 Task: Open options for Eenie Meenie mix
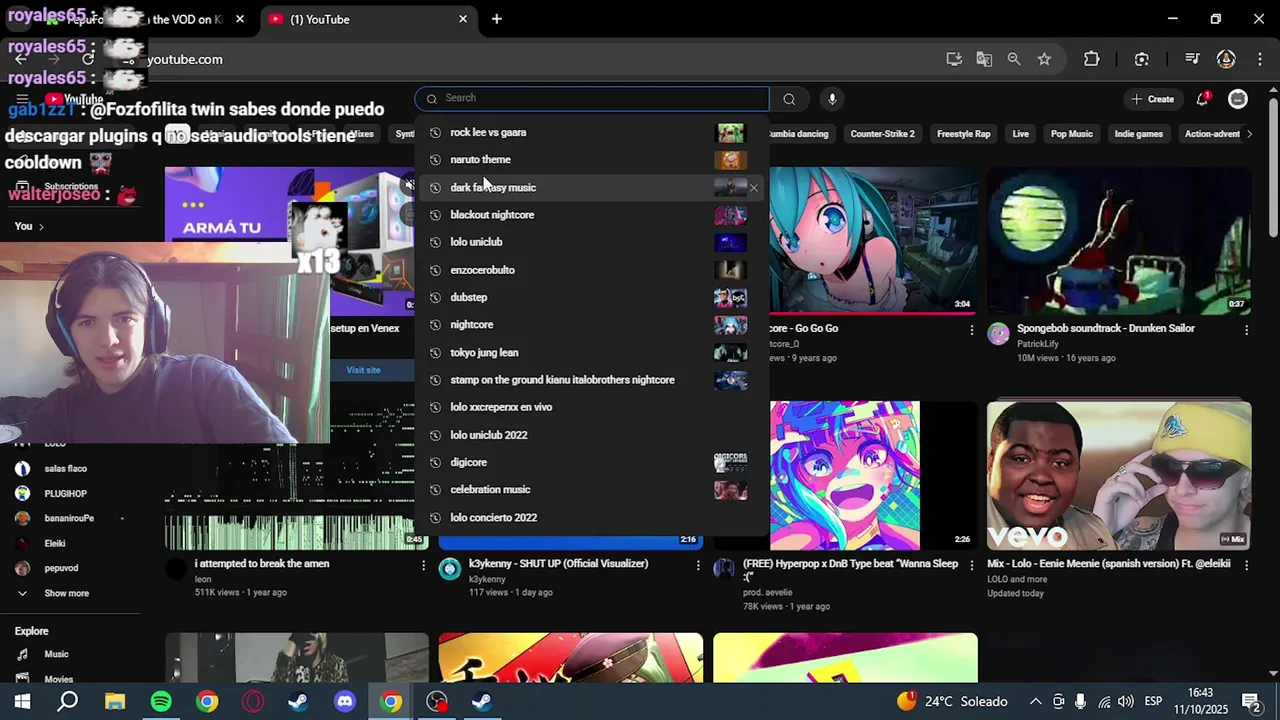coord(1246,565)
